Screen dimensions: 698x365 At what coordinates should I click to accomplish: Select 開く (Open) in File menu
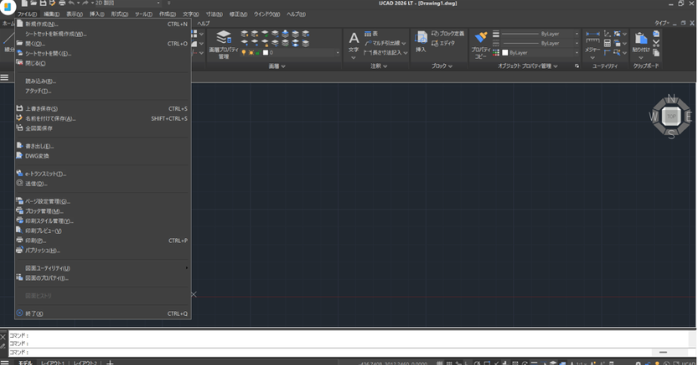(x=103, y=44)
